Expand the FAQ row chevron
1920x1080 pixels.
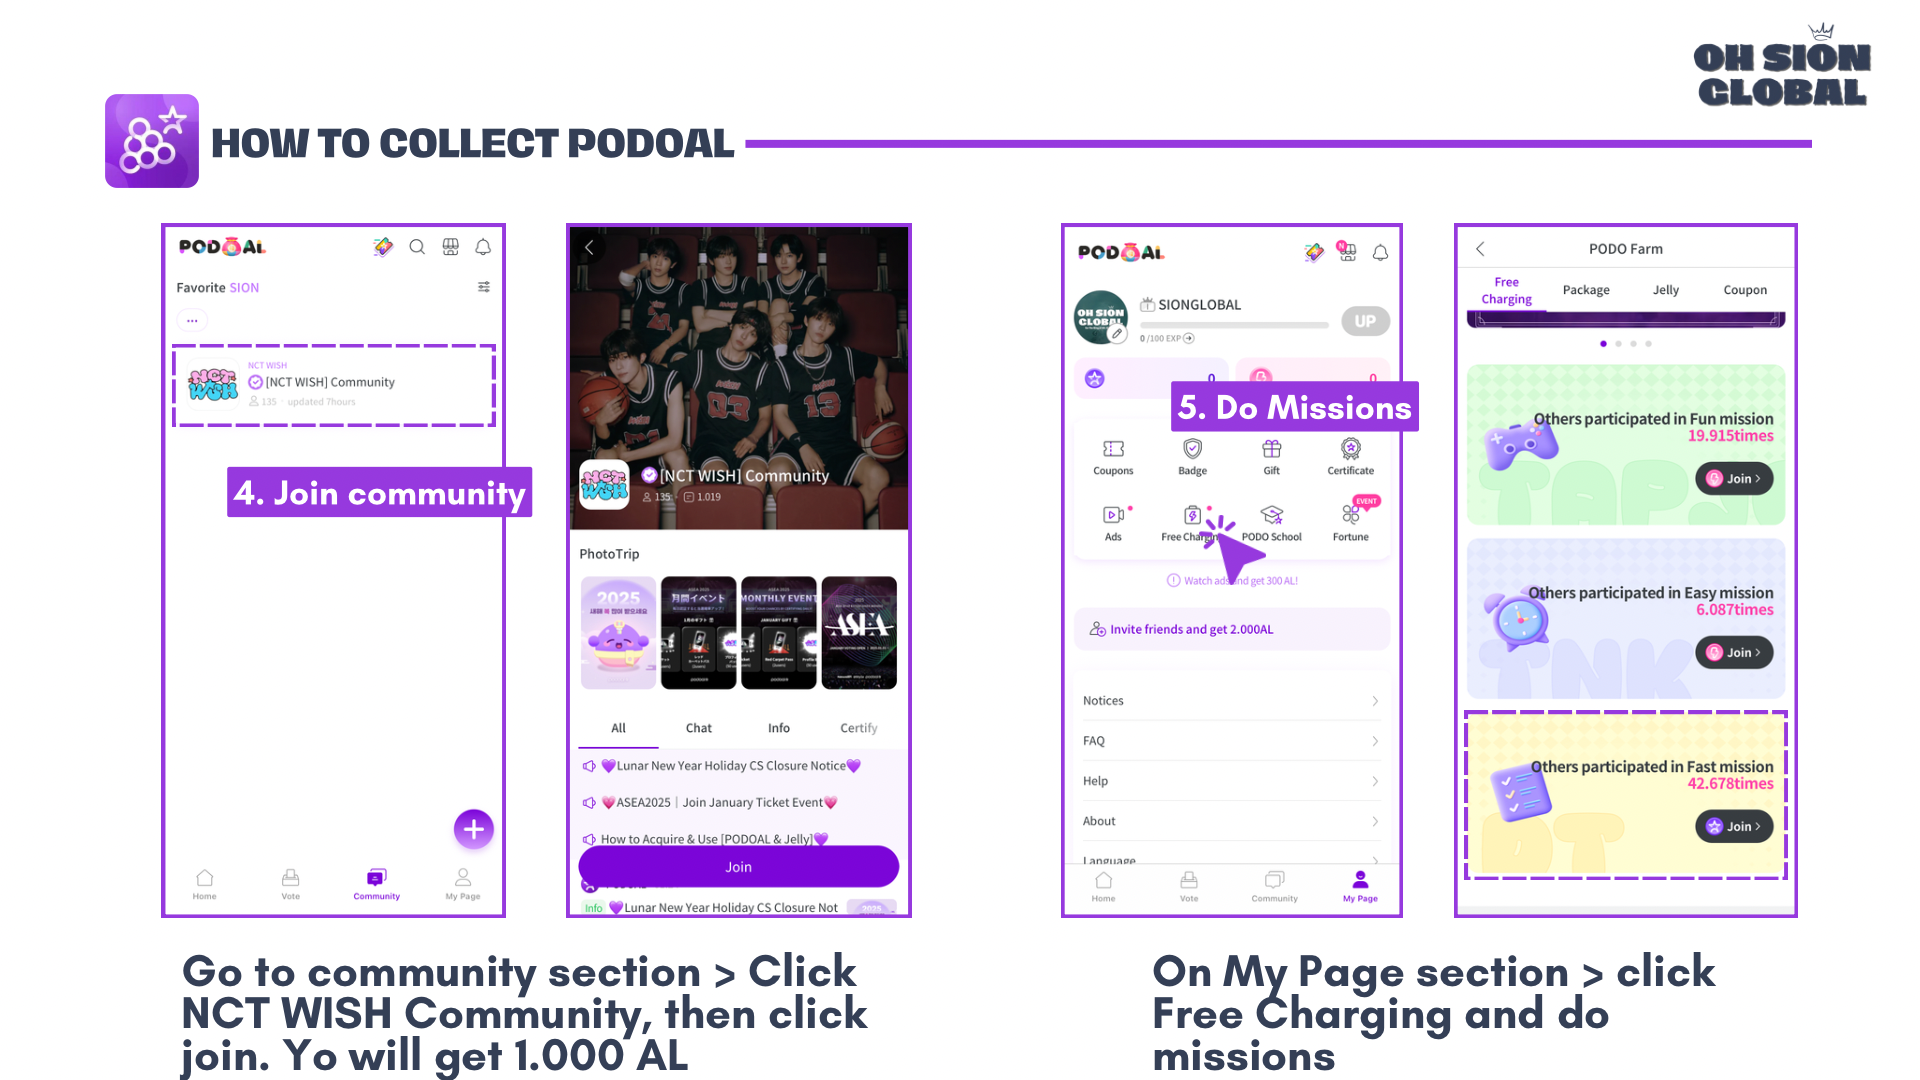[x=1375, y=741]
